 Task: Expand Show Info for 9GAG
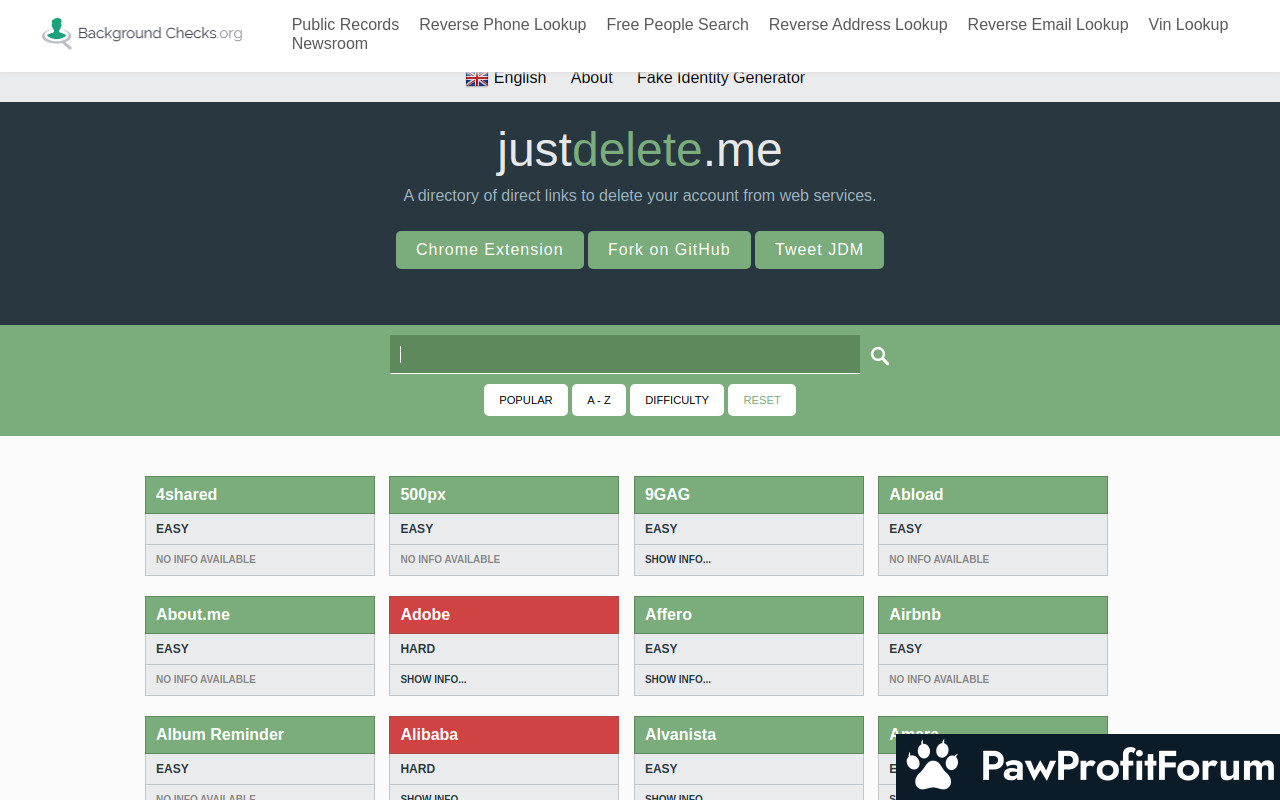tap(678, 560)
